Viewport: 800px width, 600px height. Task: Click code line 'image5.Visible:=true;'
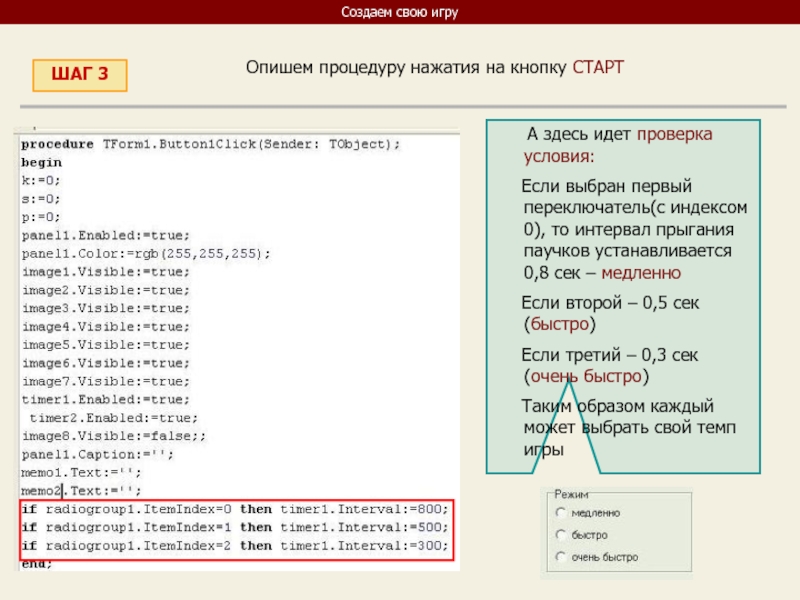[106, 345]
